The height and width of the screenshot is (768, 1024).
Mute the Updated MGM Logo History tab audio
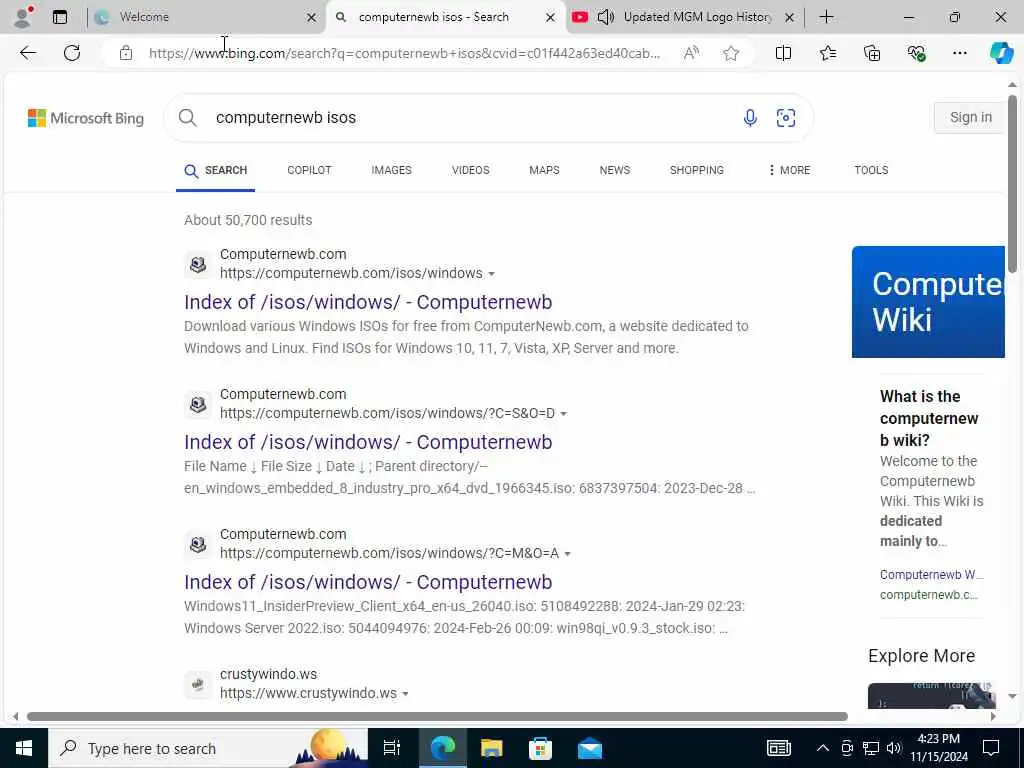pyautogui.click(x=605, y=17)
